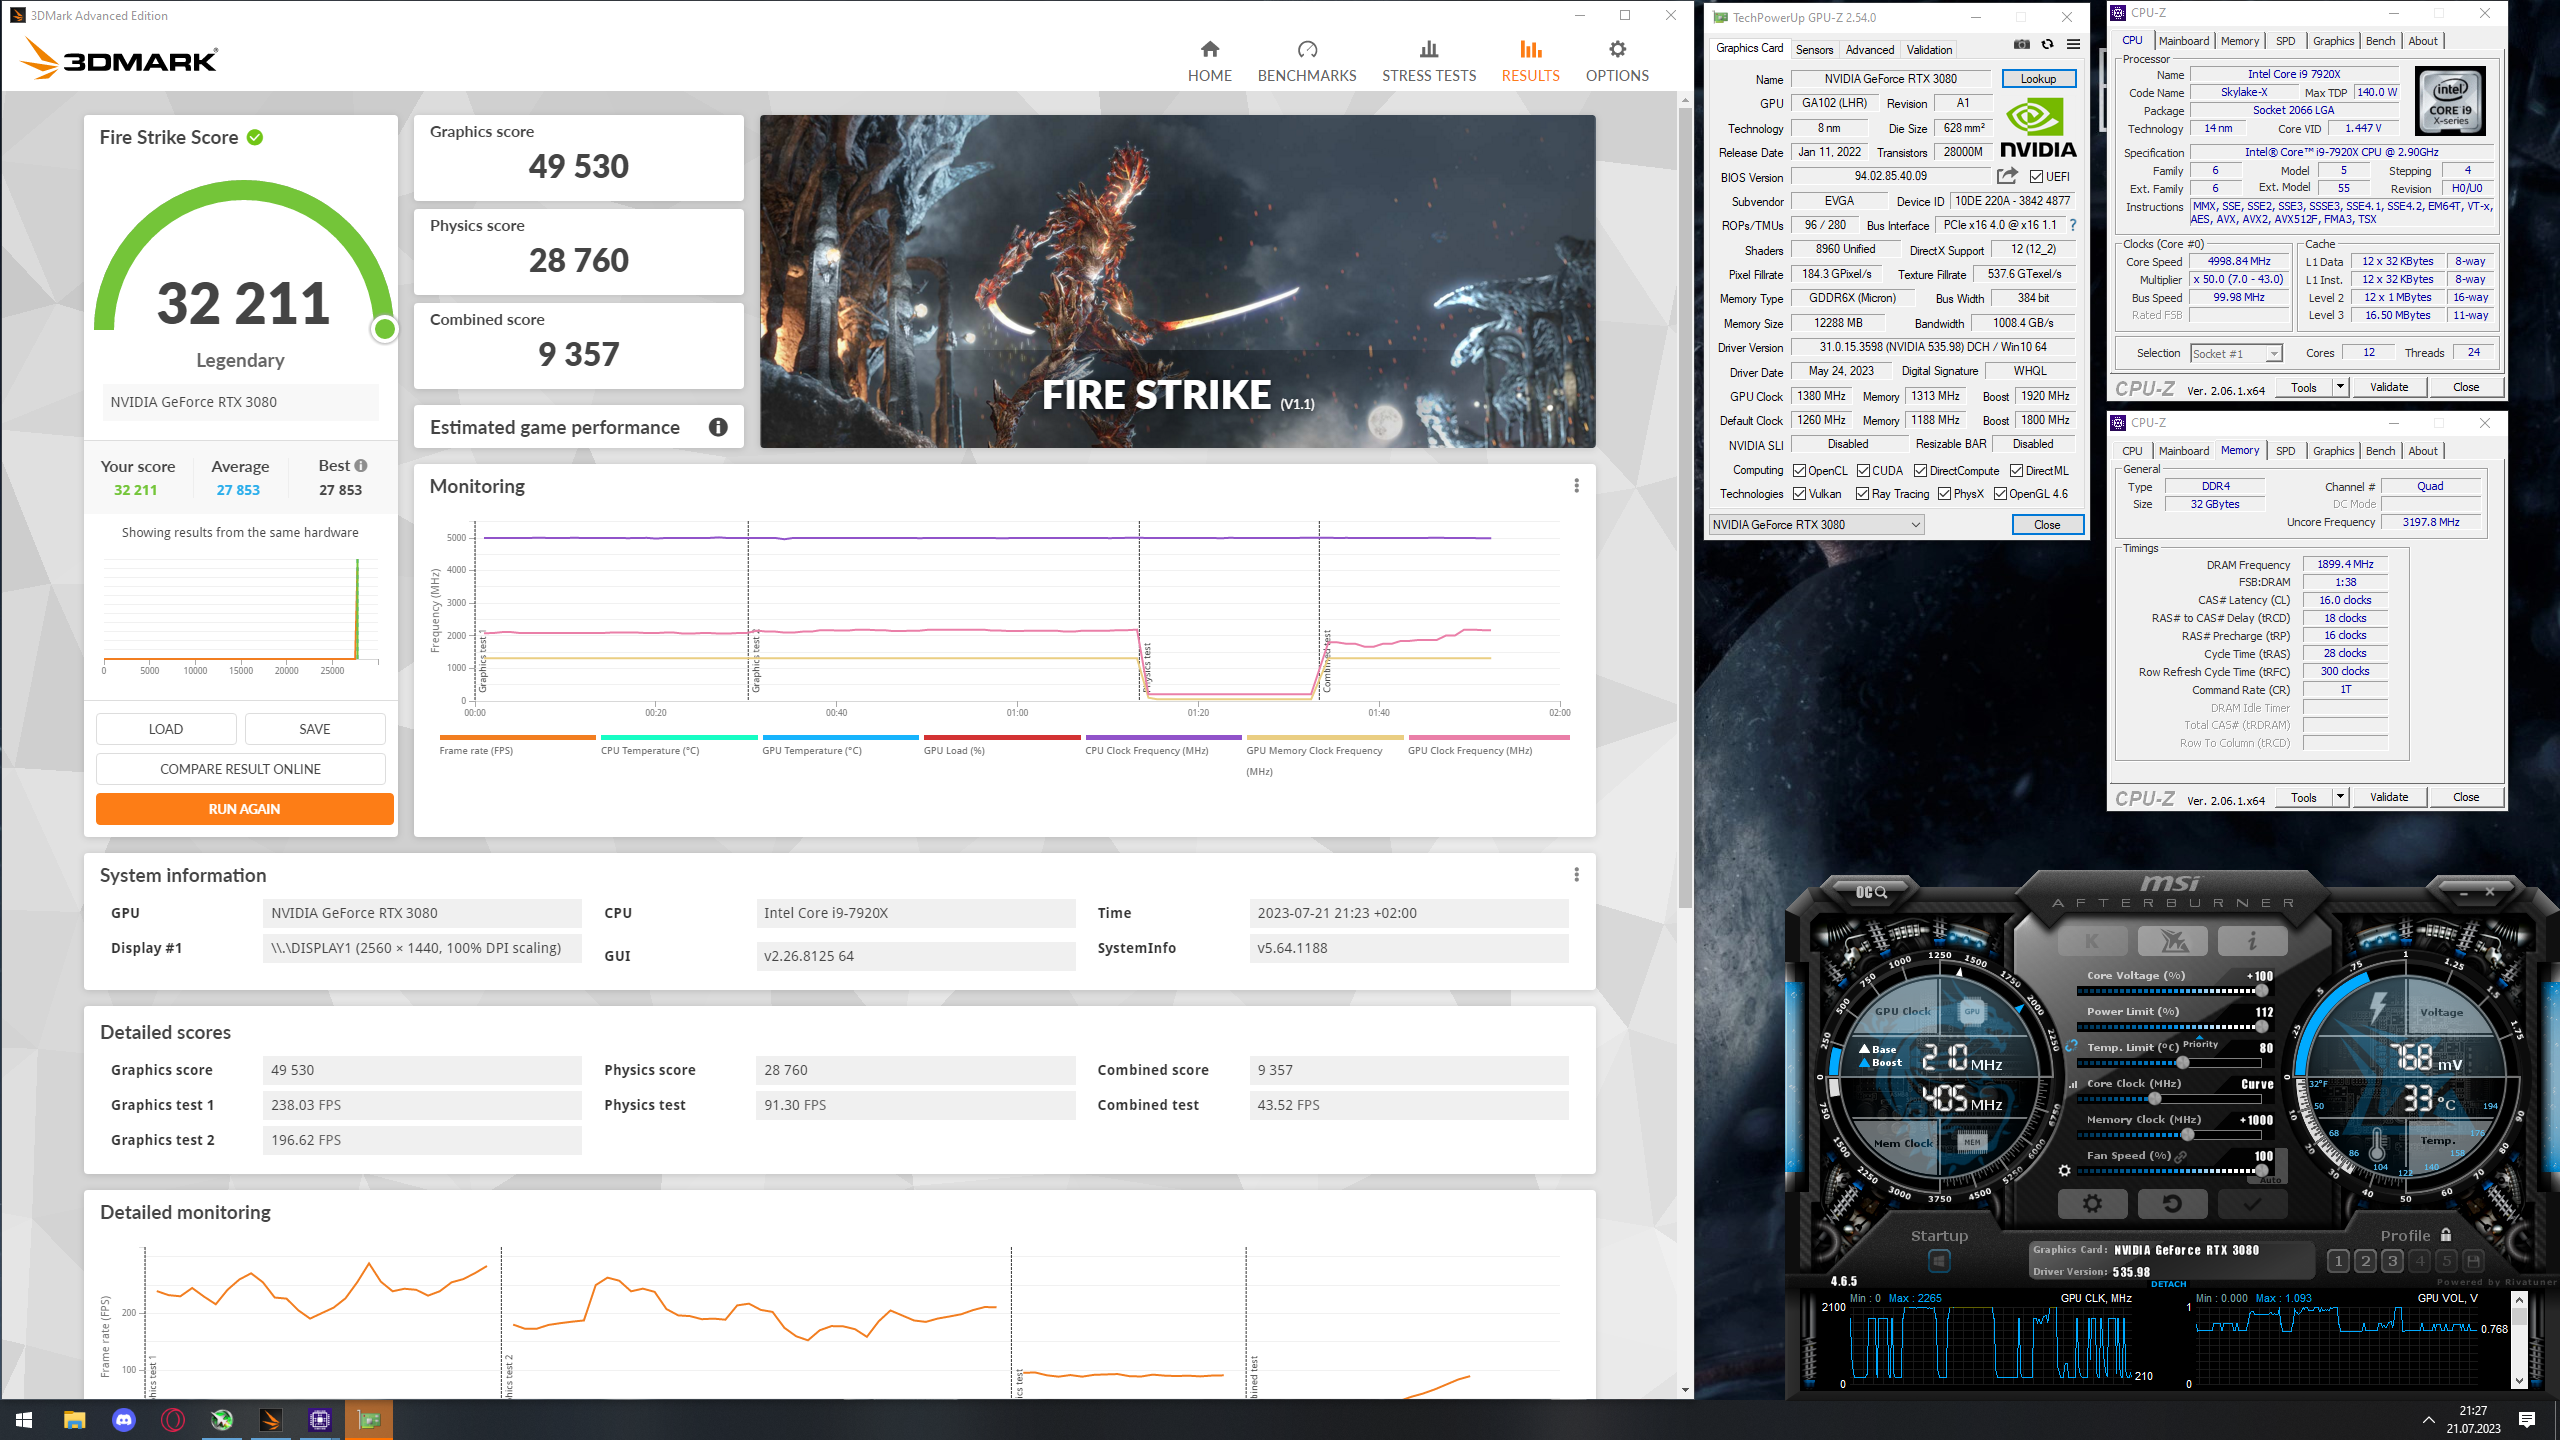Click the Memory Clock slider handle in Afterburner
Screen dimensions: 2560x1440
click(x=2188, y=1135)
